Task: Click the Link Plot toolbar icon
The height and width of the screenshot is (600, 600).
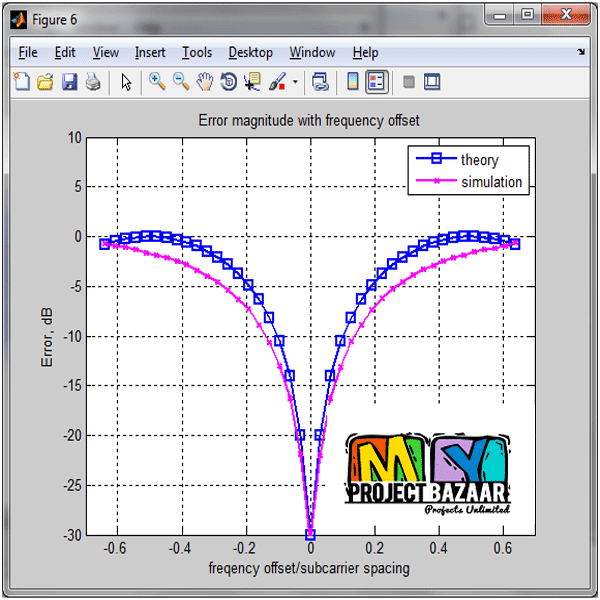Action: click(320, 82)
